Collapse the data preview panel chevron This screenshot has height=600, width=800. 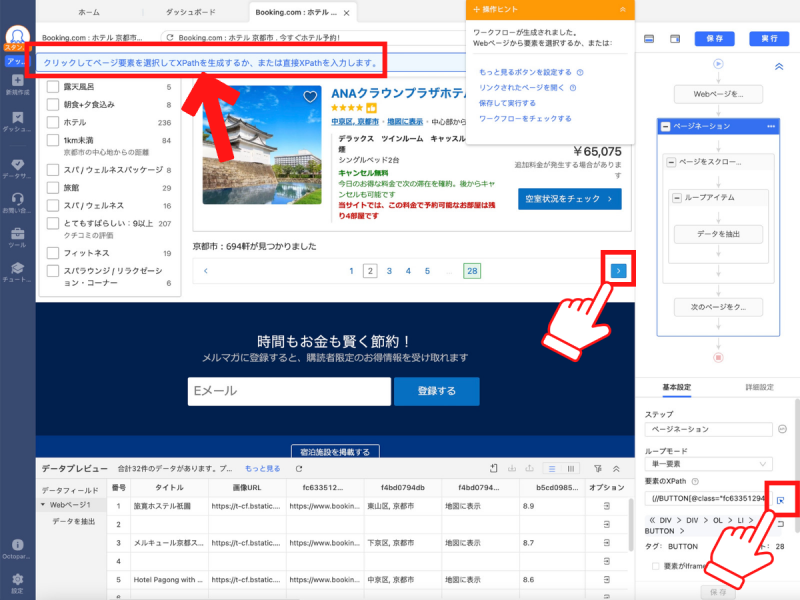(616, 468)
